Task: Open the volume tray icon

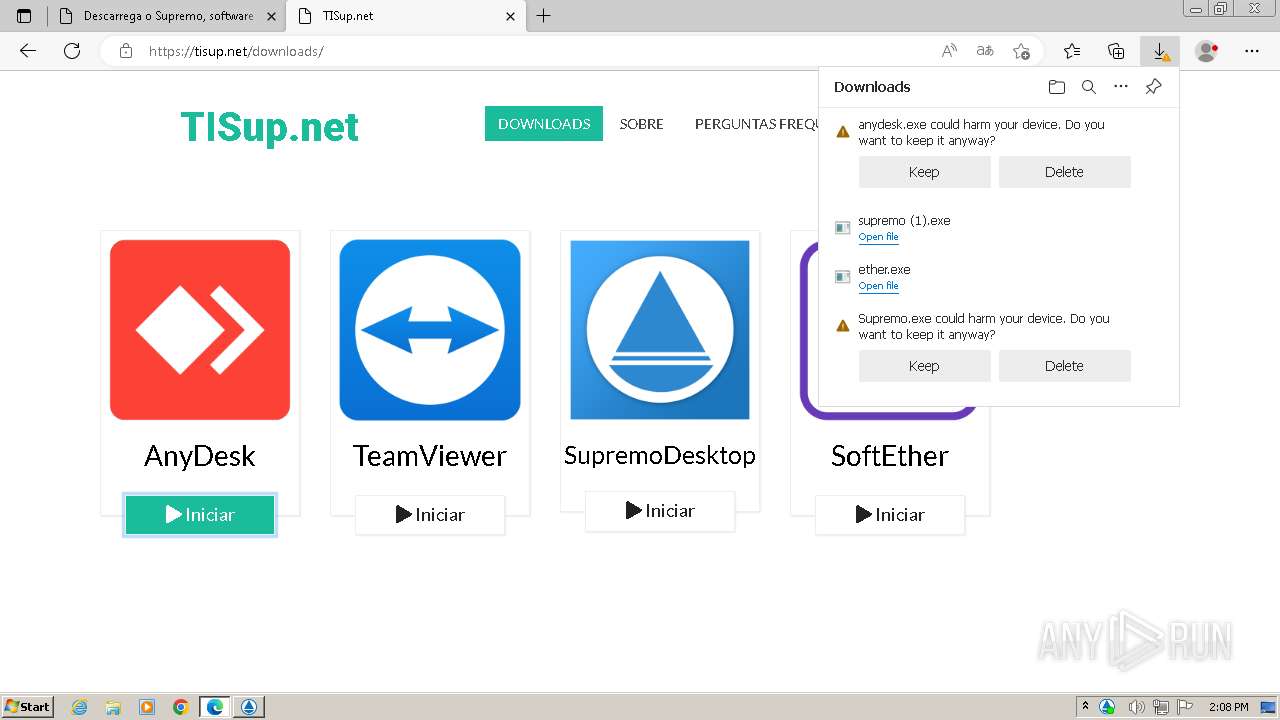Action: pos(1136,707)
